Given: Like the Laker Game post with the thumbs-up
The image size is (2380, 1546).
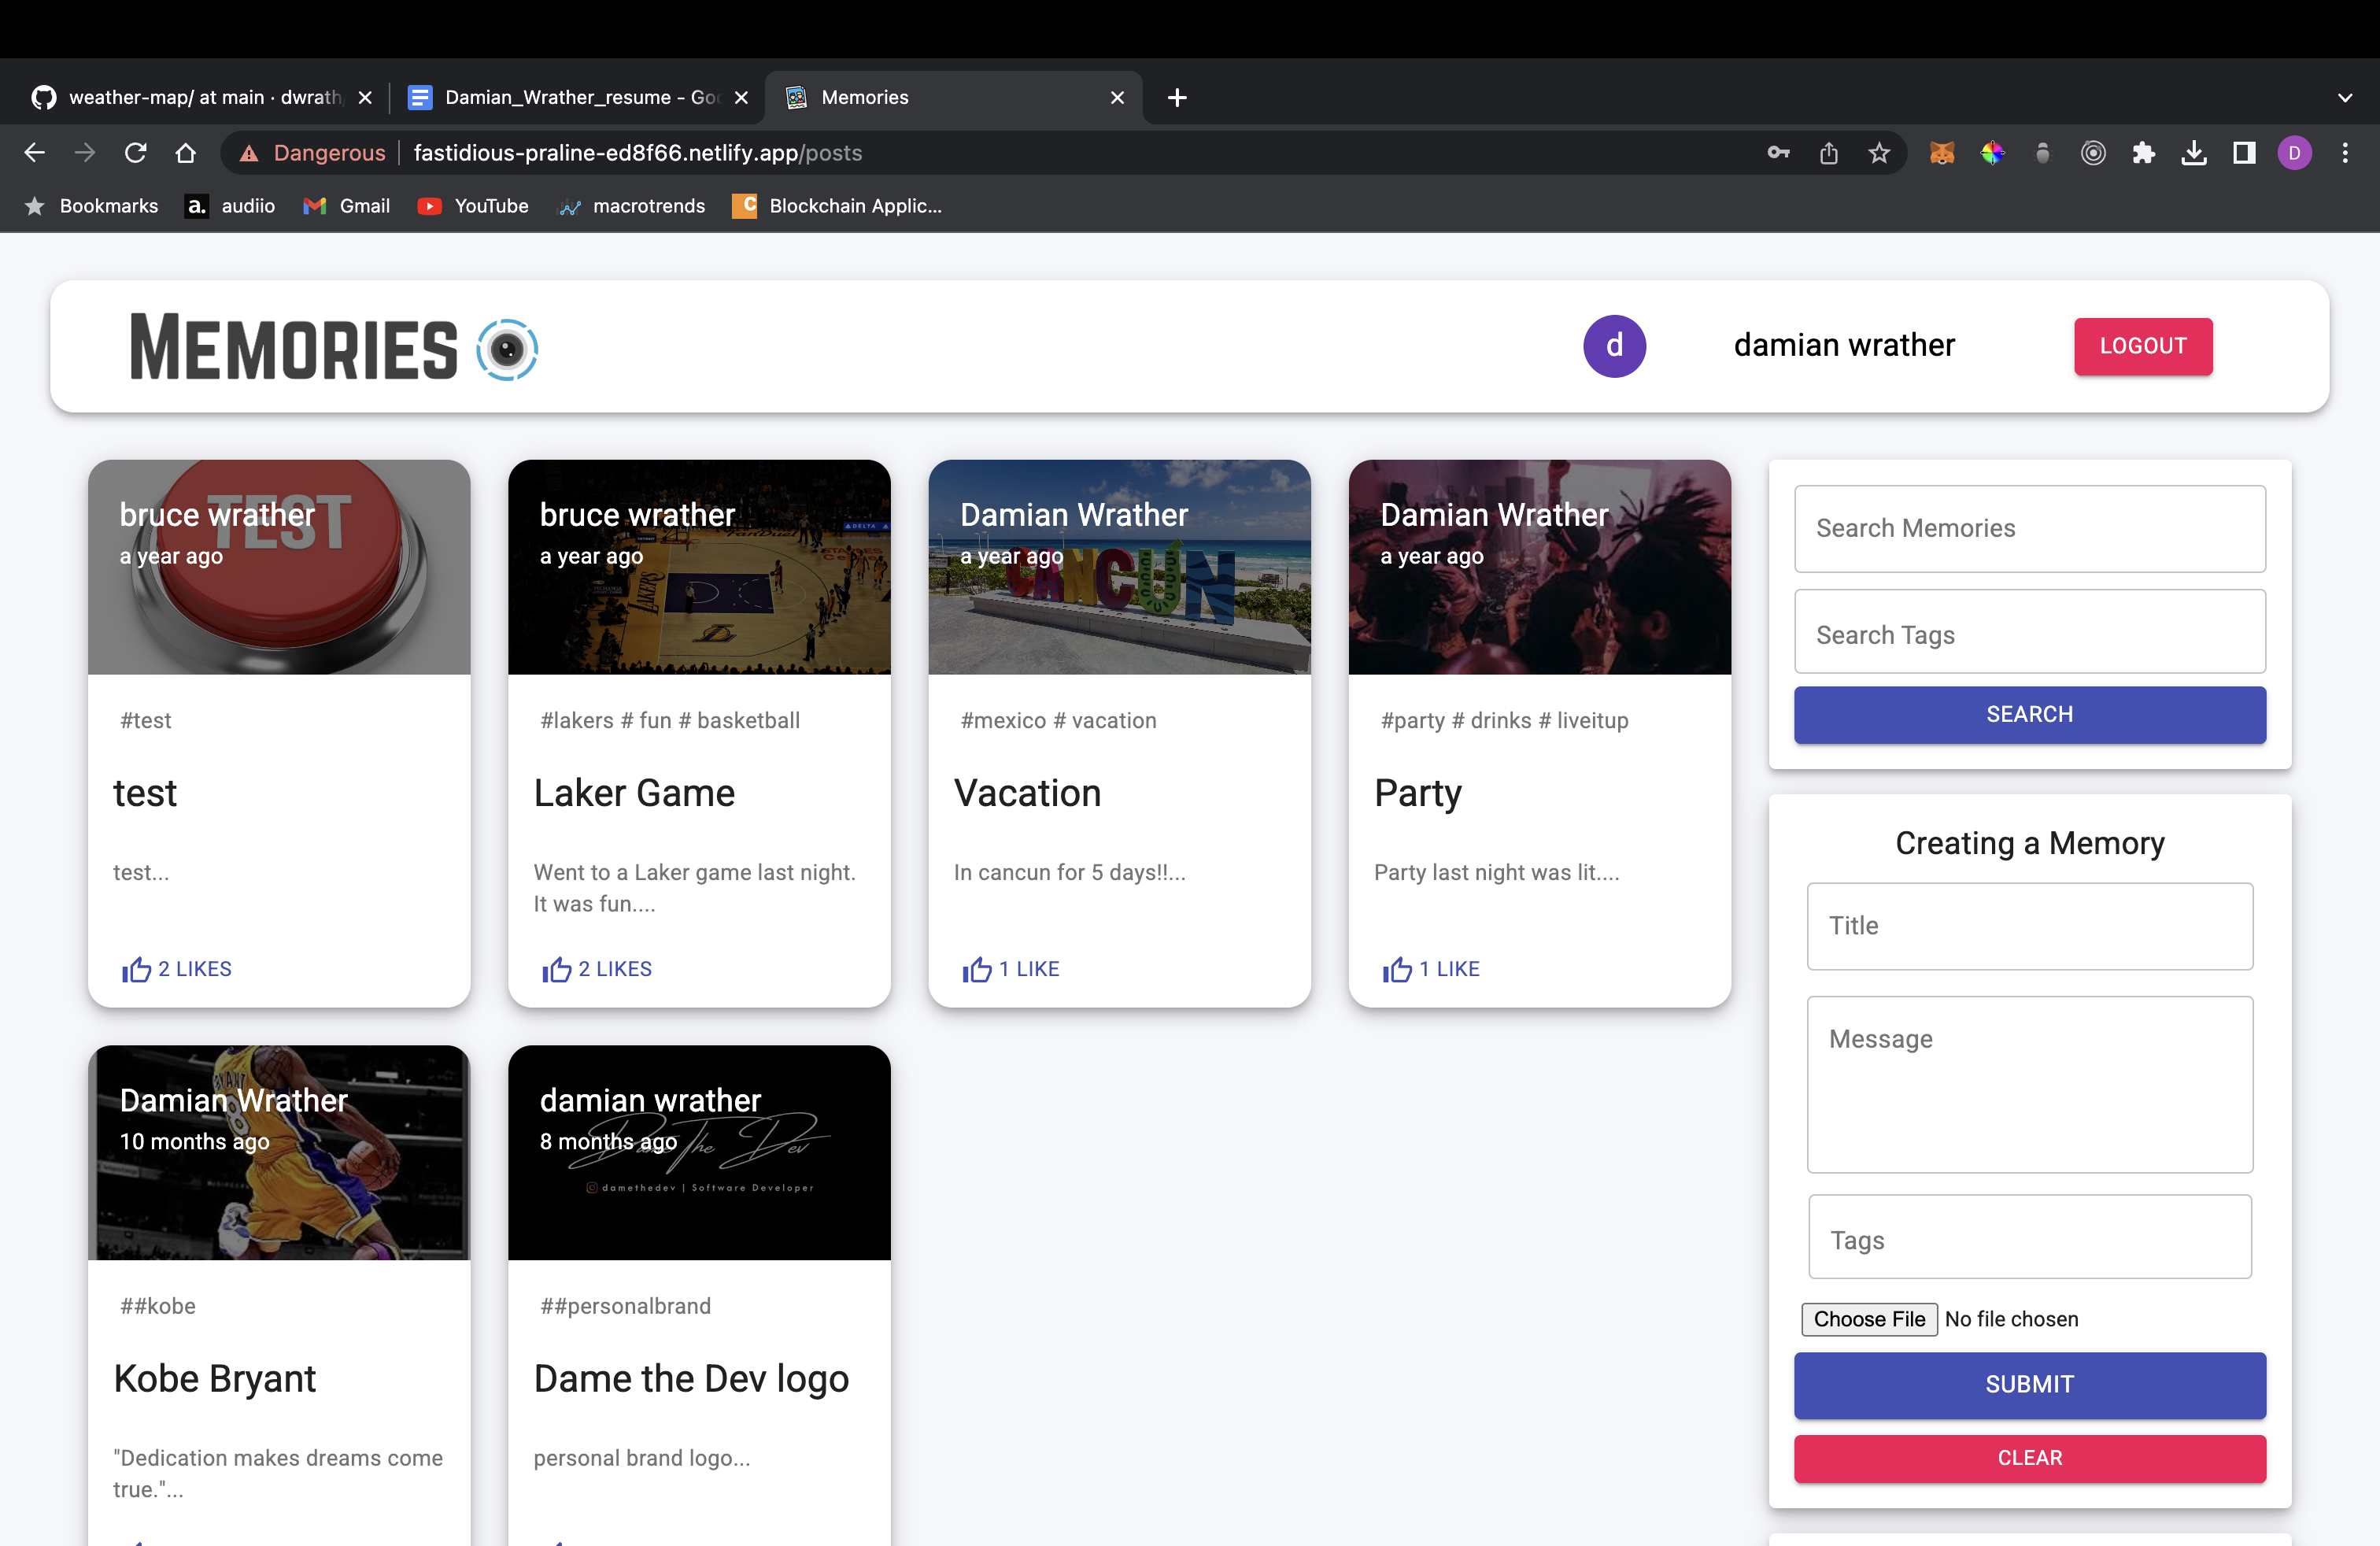Looking at the screenshot, I should (557, 968).
